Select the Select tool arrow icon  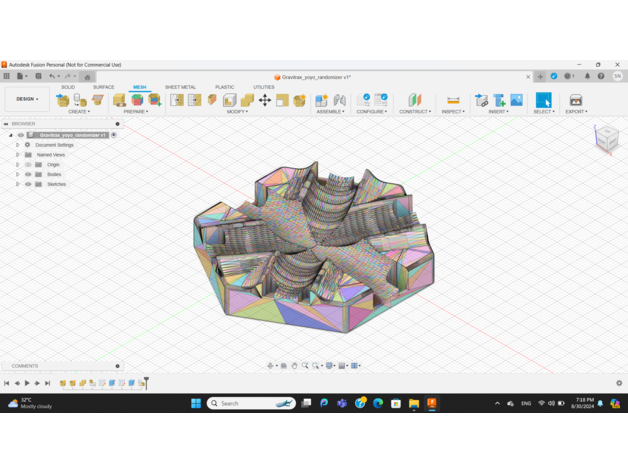543,99
